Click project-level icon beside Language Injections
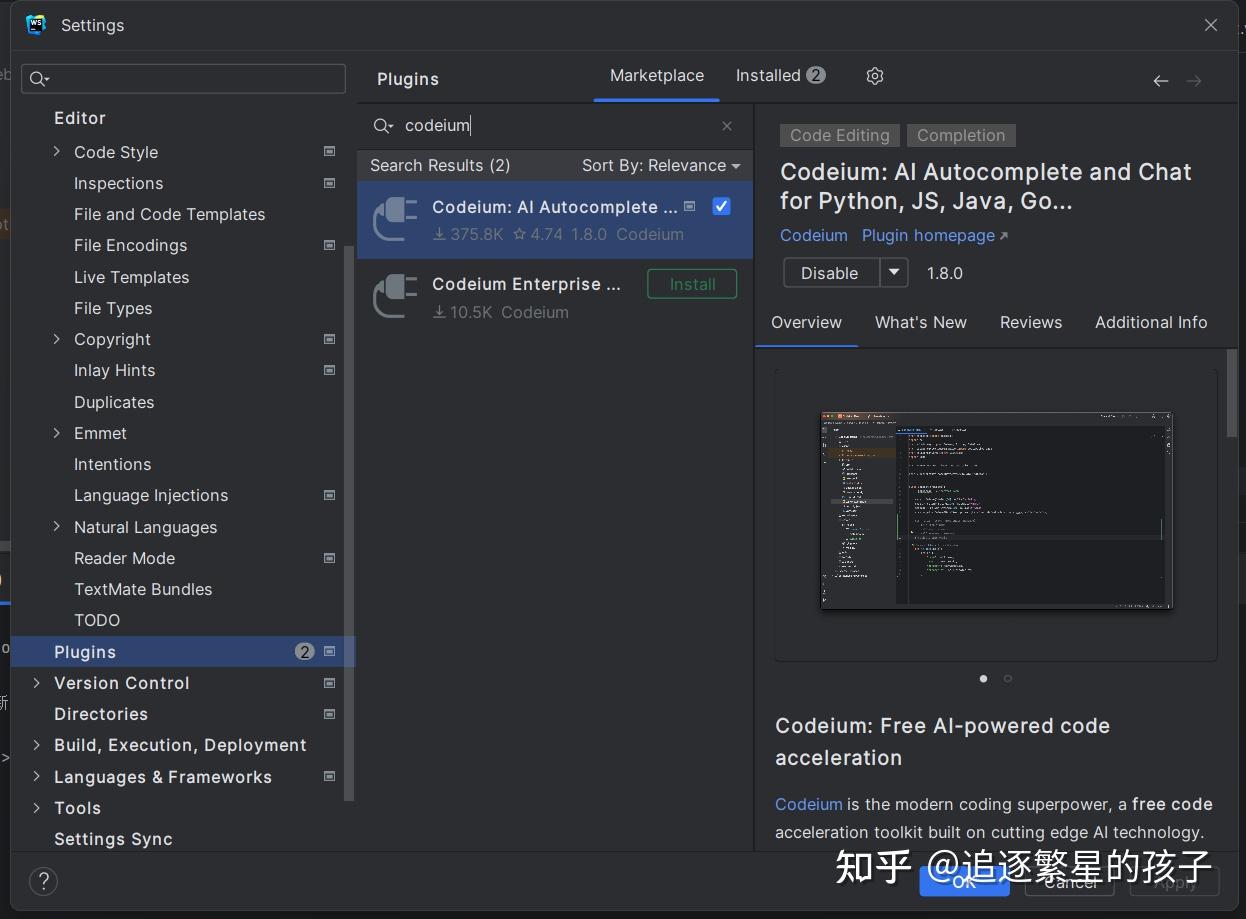1246x919 pixels. 329,495
